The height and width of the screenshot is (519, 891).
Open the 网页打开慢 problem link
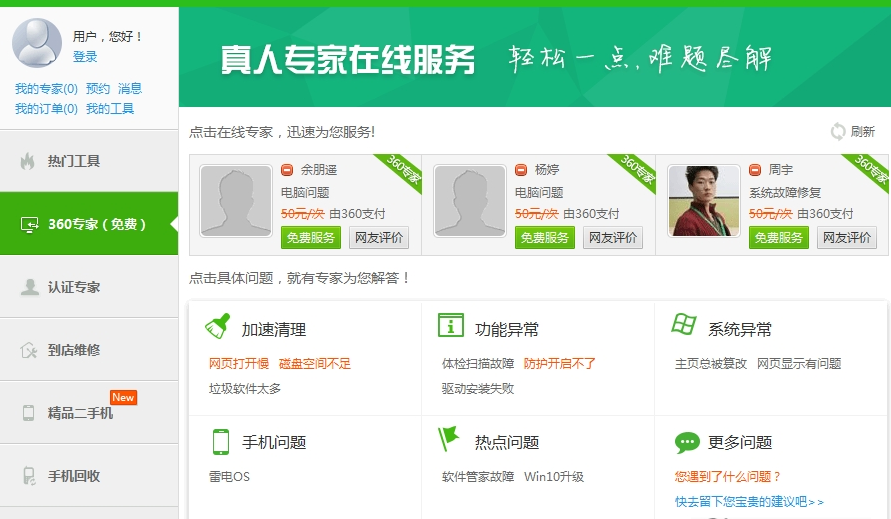coord(238,364)
